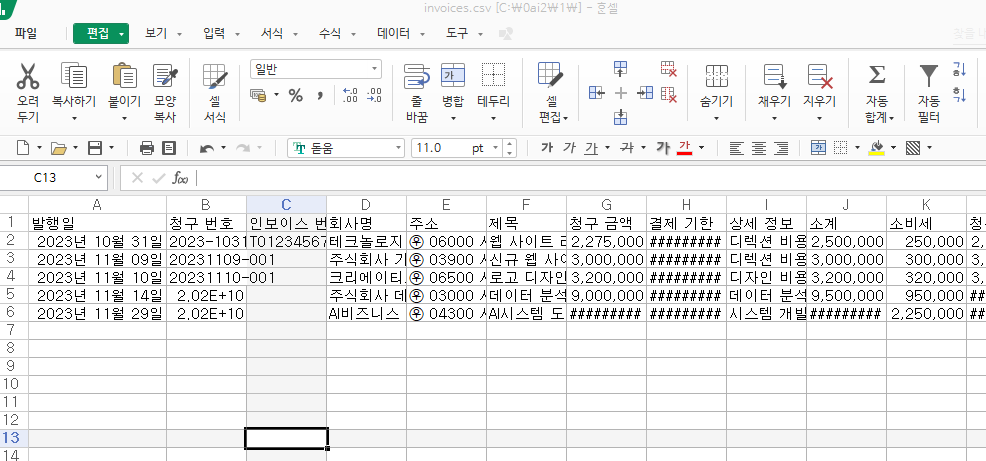Insert column to the right icon
Image resolution: width=986 pixels, height=461 pixels.
coord(645,93)
